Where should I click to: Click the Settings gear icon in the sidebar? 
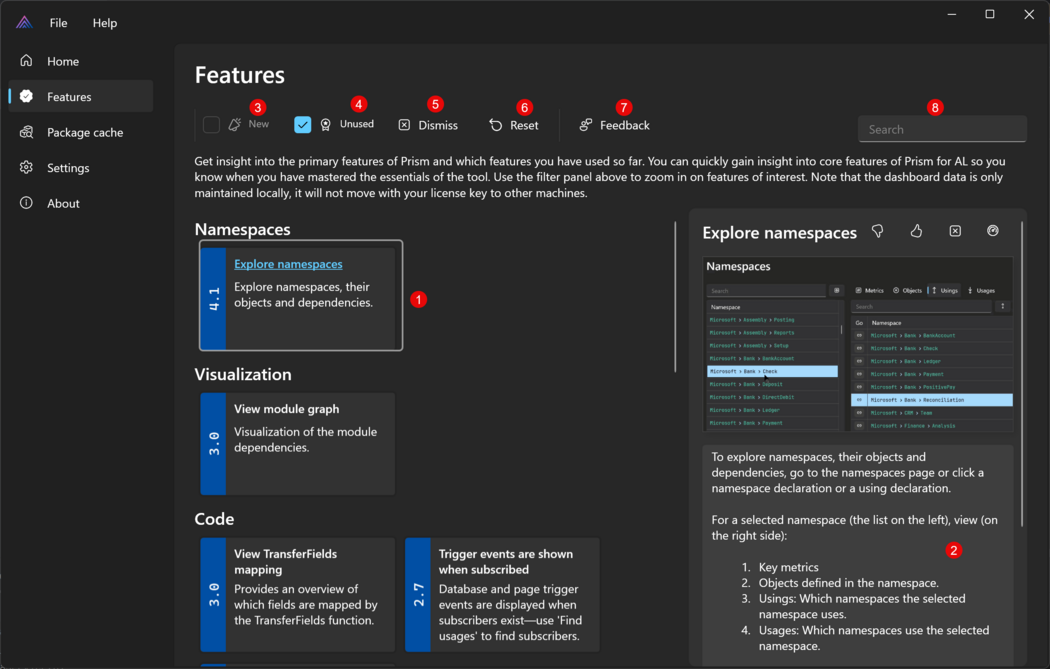[x=27, y=168]
